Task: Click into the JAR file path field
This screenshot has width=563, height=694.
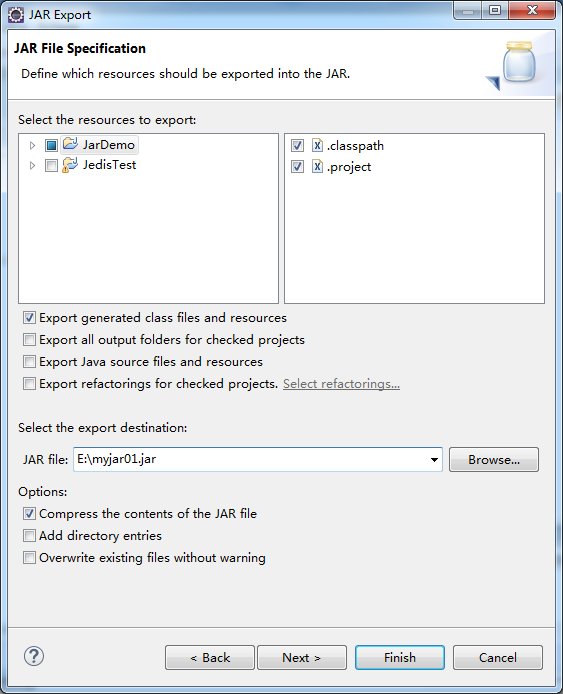Action: click(x=251, y=459)
